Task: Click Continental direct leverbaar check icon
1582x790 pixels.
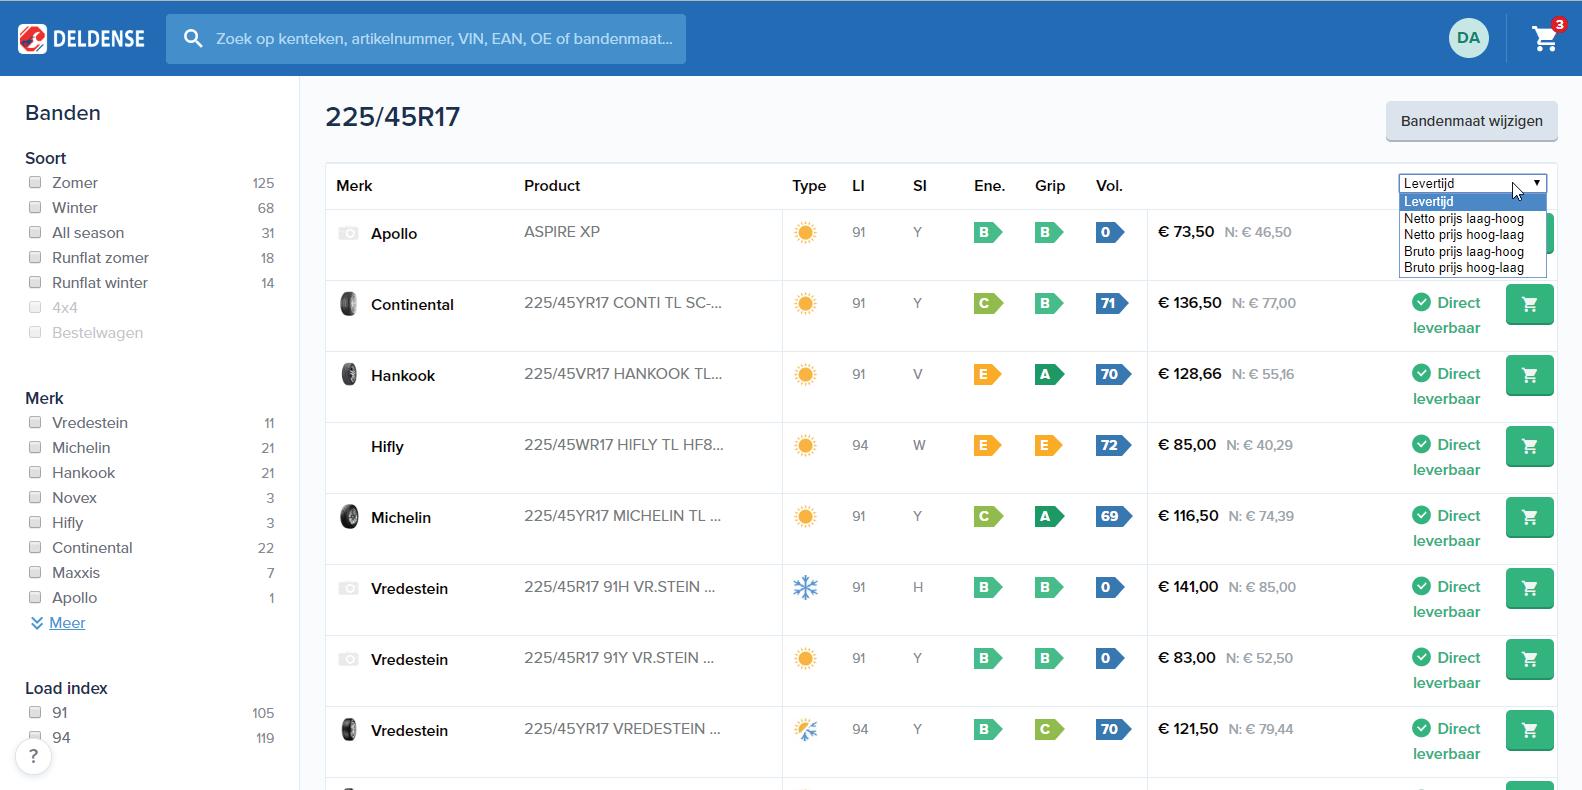Action: [x=1421, y=302]
